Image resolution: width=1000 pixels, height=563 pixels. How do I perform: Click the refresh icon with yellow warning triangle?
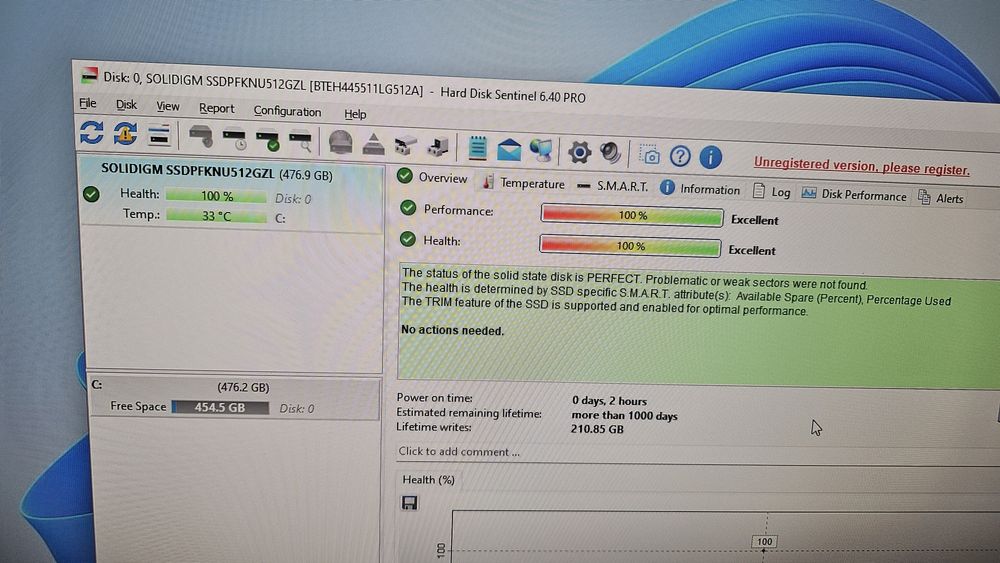[x=125, y=134]
